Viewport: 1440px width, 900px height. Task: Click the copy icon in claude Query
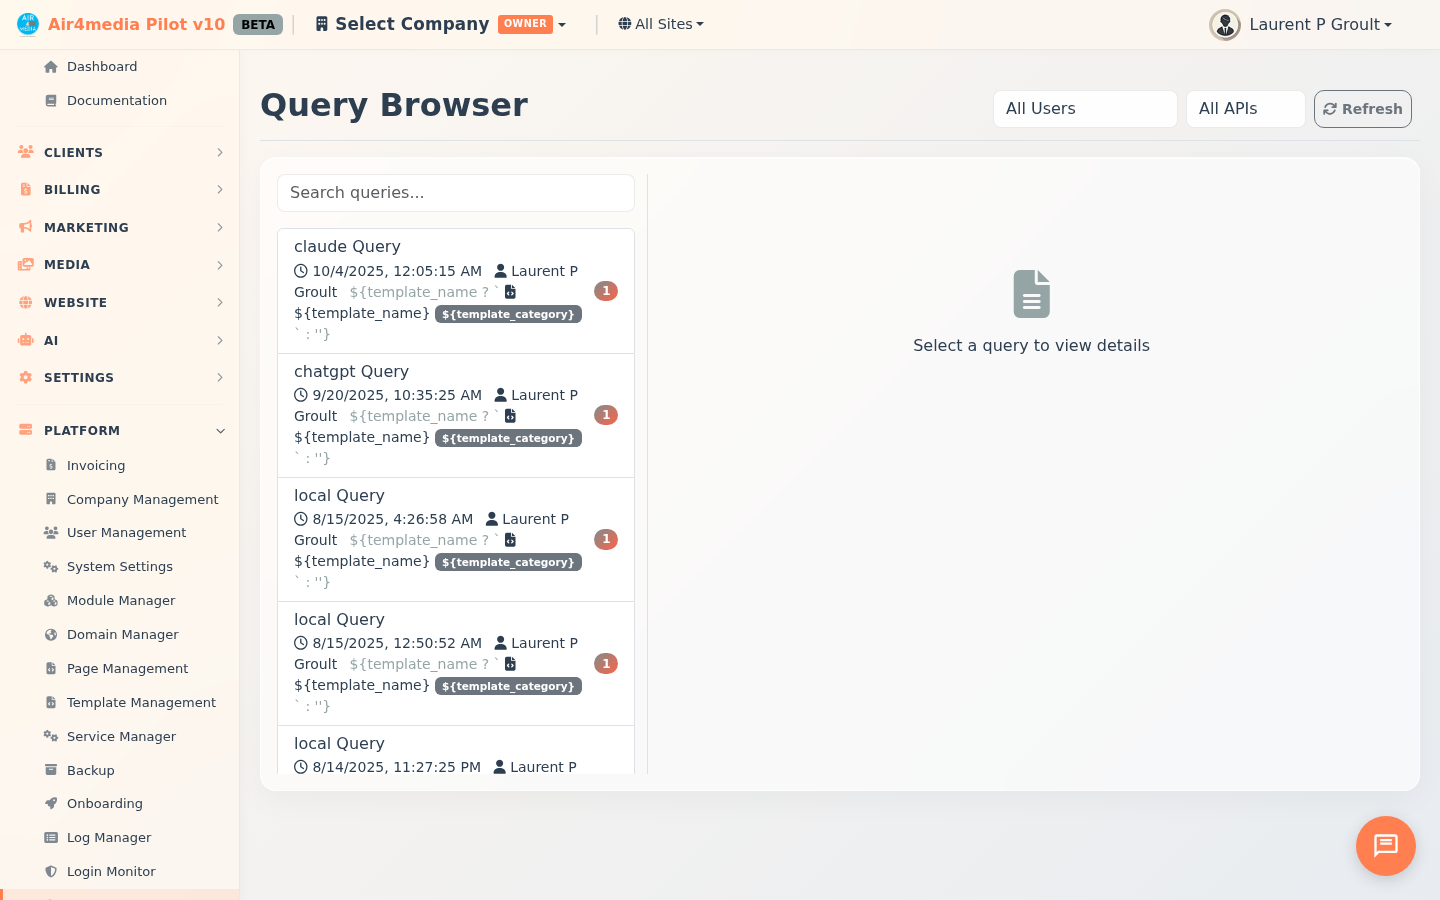pyautogui.click(x=510, y=291)
